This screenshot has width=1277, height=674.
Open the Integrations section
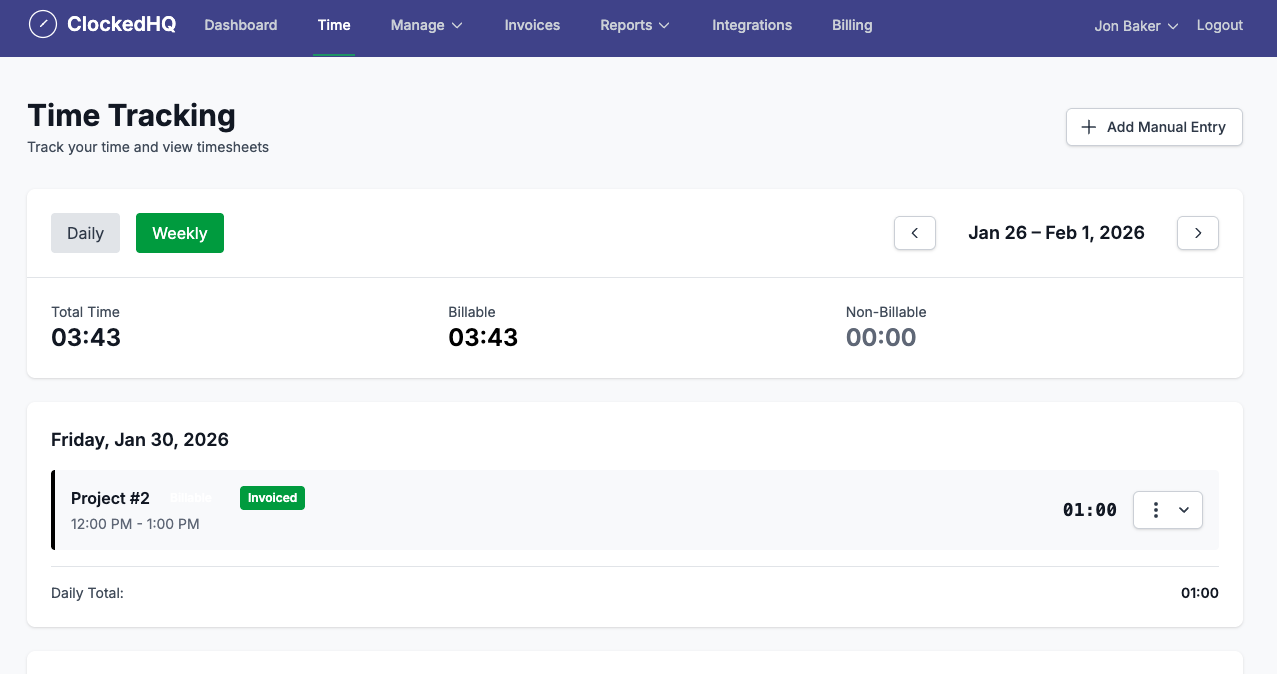coord(752,25)
